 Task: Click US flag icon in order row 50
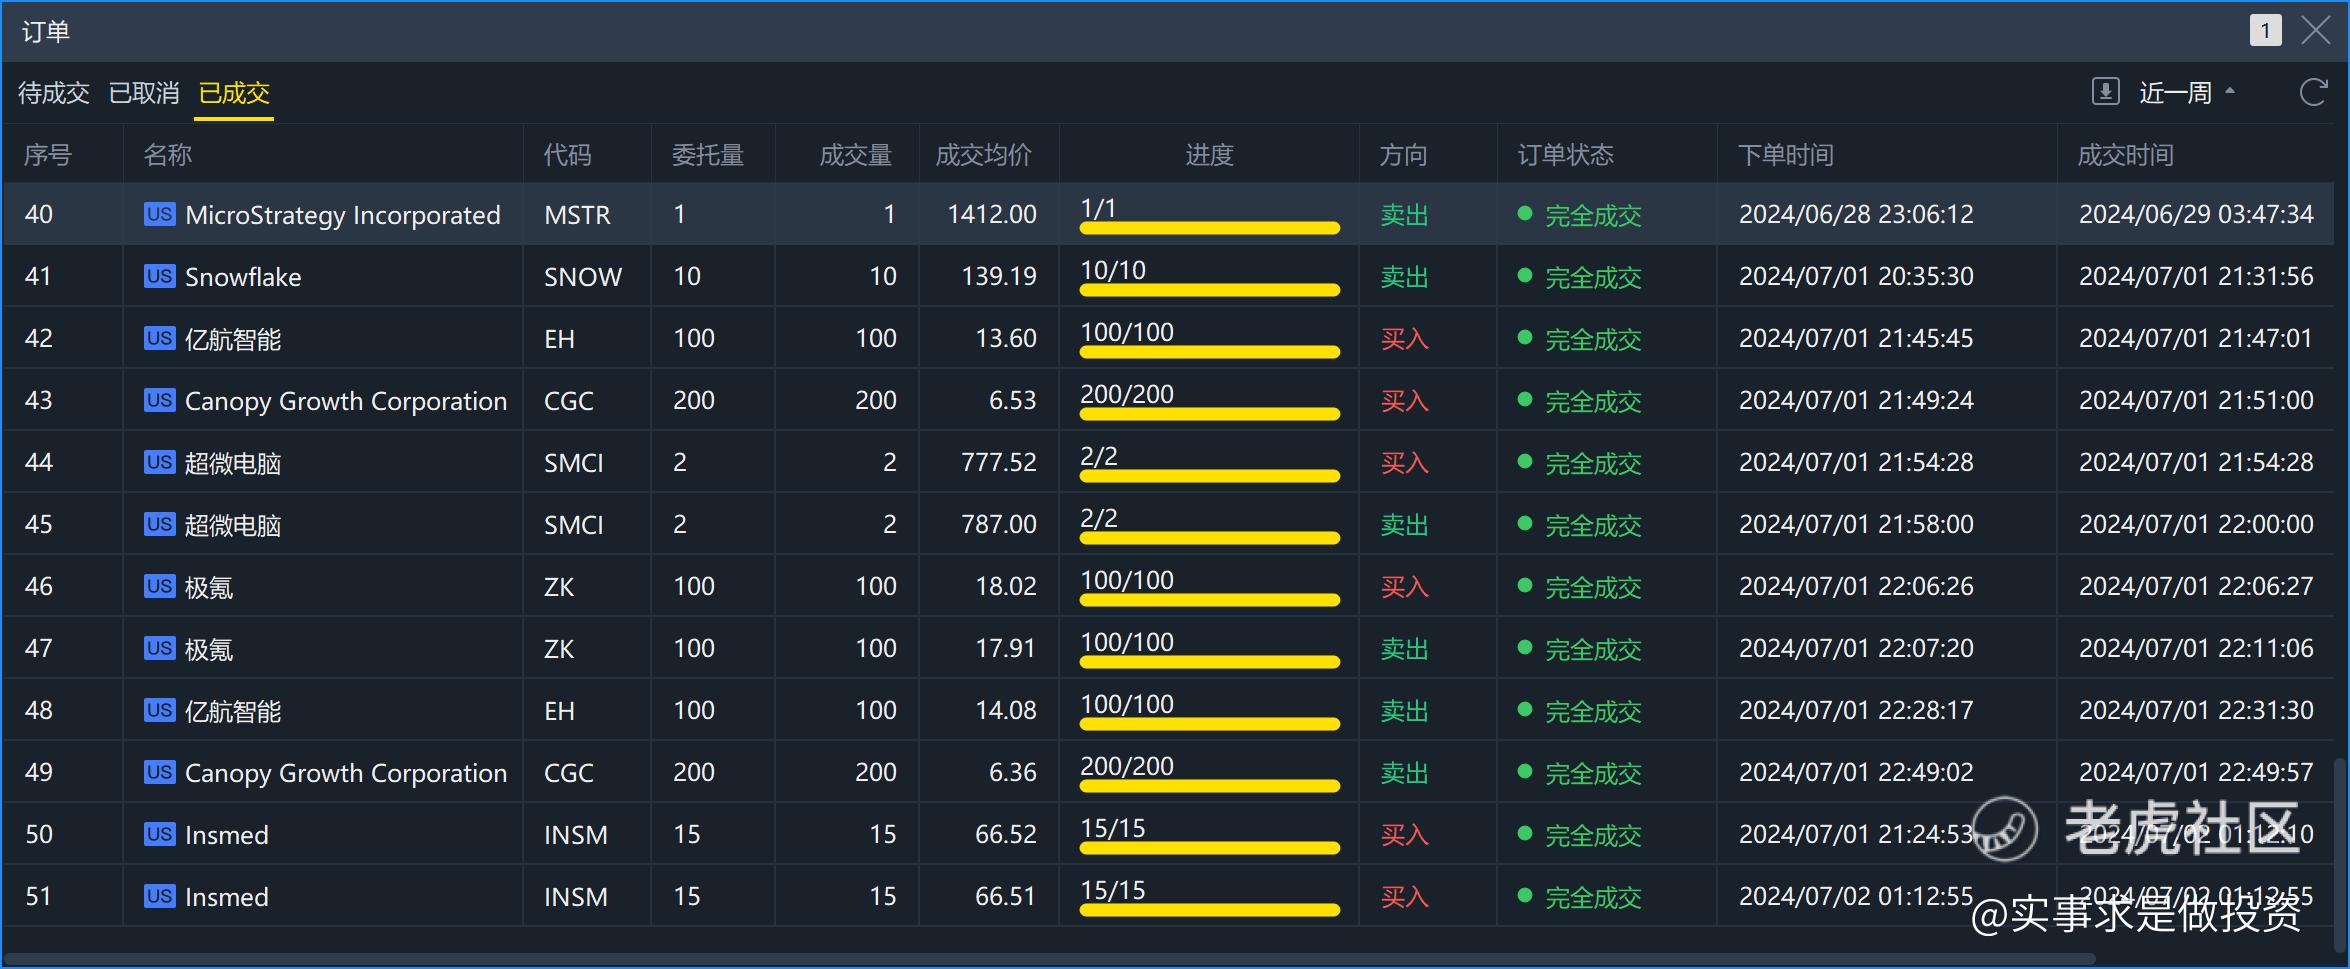[159, 834]
